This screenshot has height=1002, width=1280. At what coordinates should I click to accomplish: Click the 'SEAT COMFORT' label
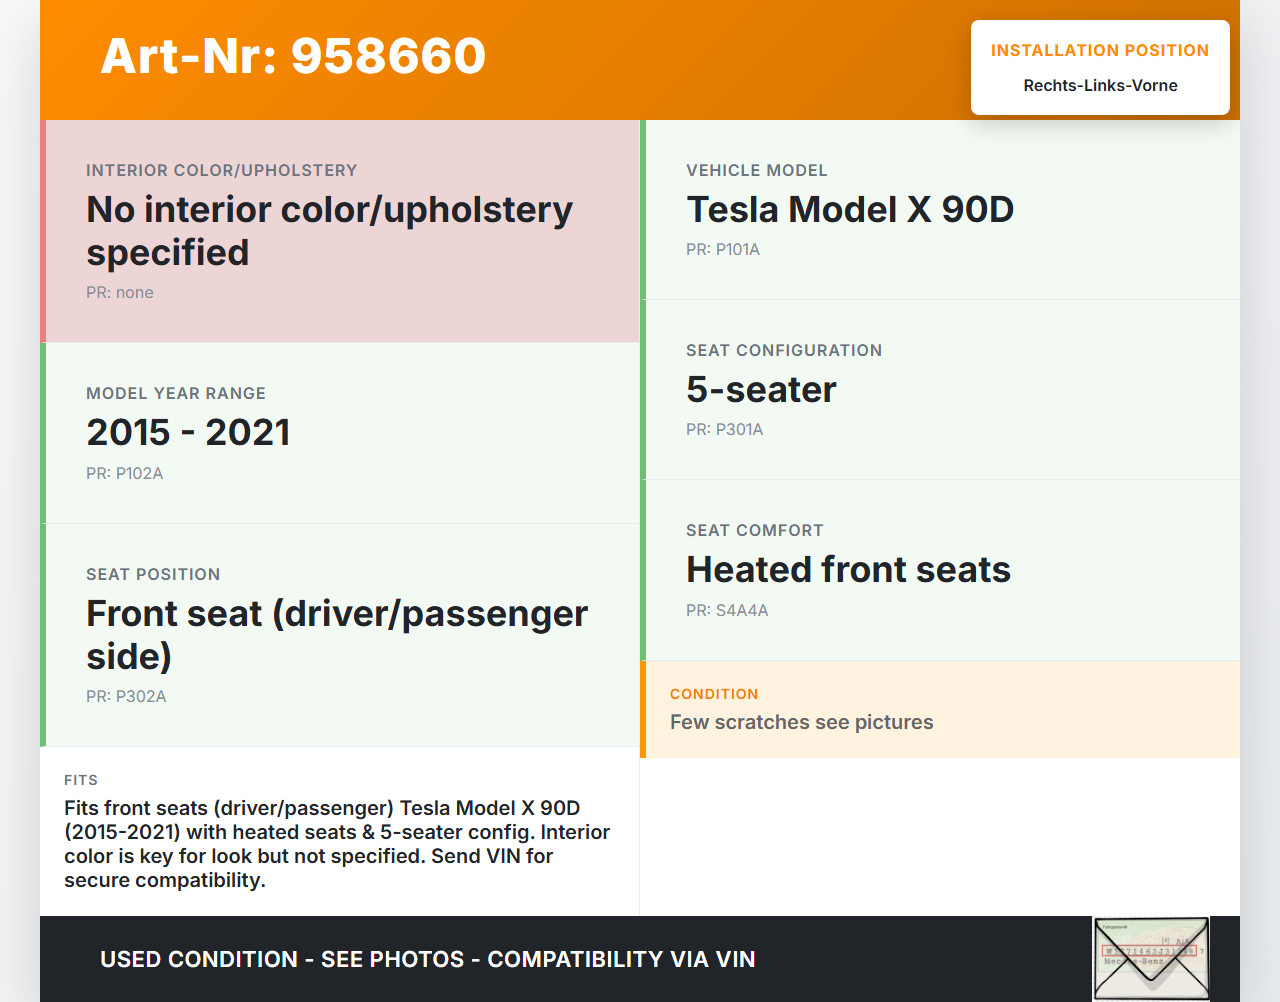coord(755,530)
